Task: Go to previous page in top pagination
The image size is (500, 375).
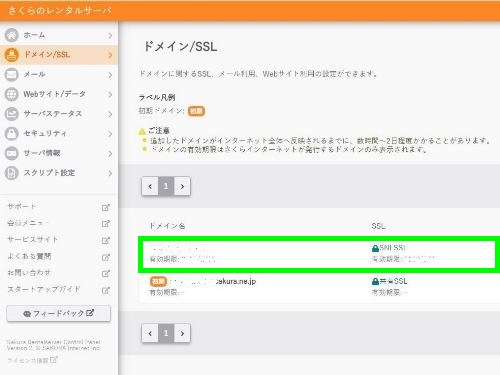Action: pos(150,186)
